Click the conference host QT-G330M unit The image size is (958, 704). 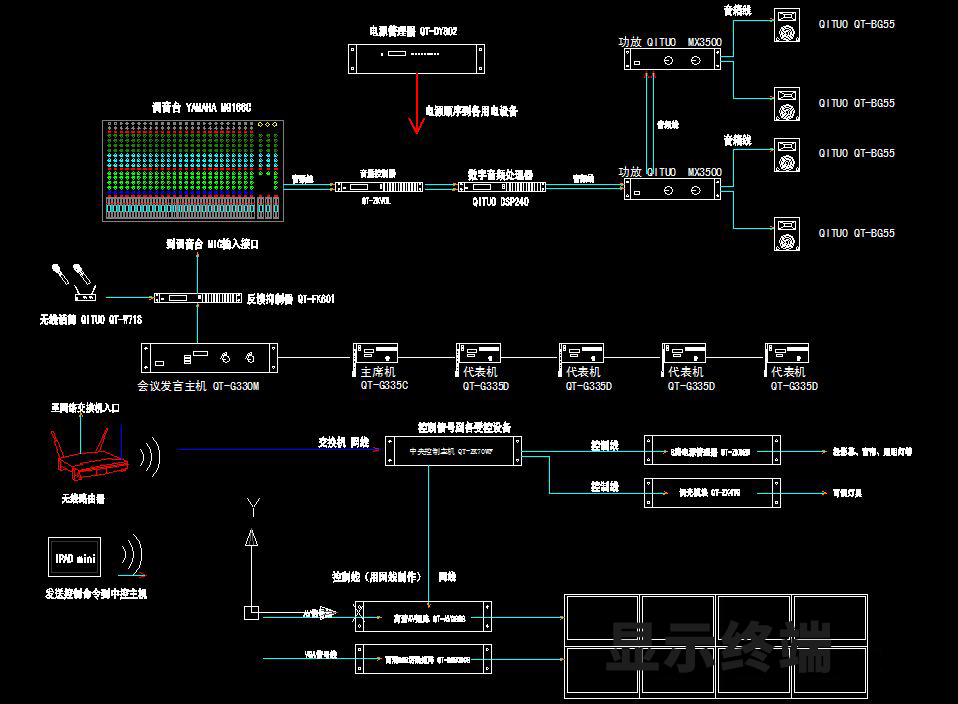pos(209,357)
